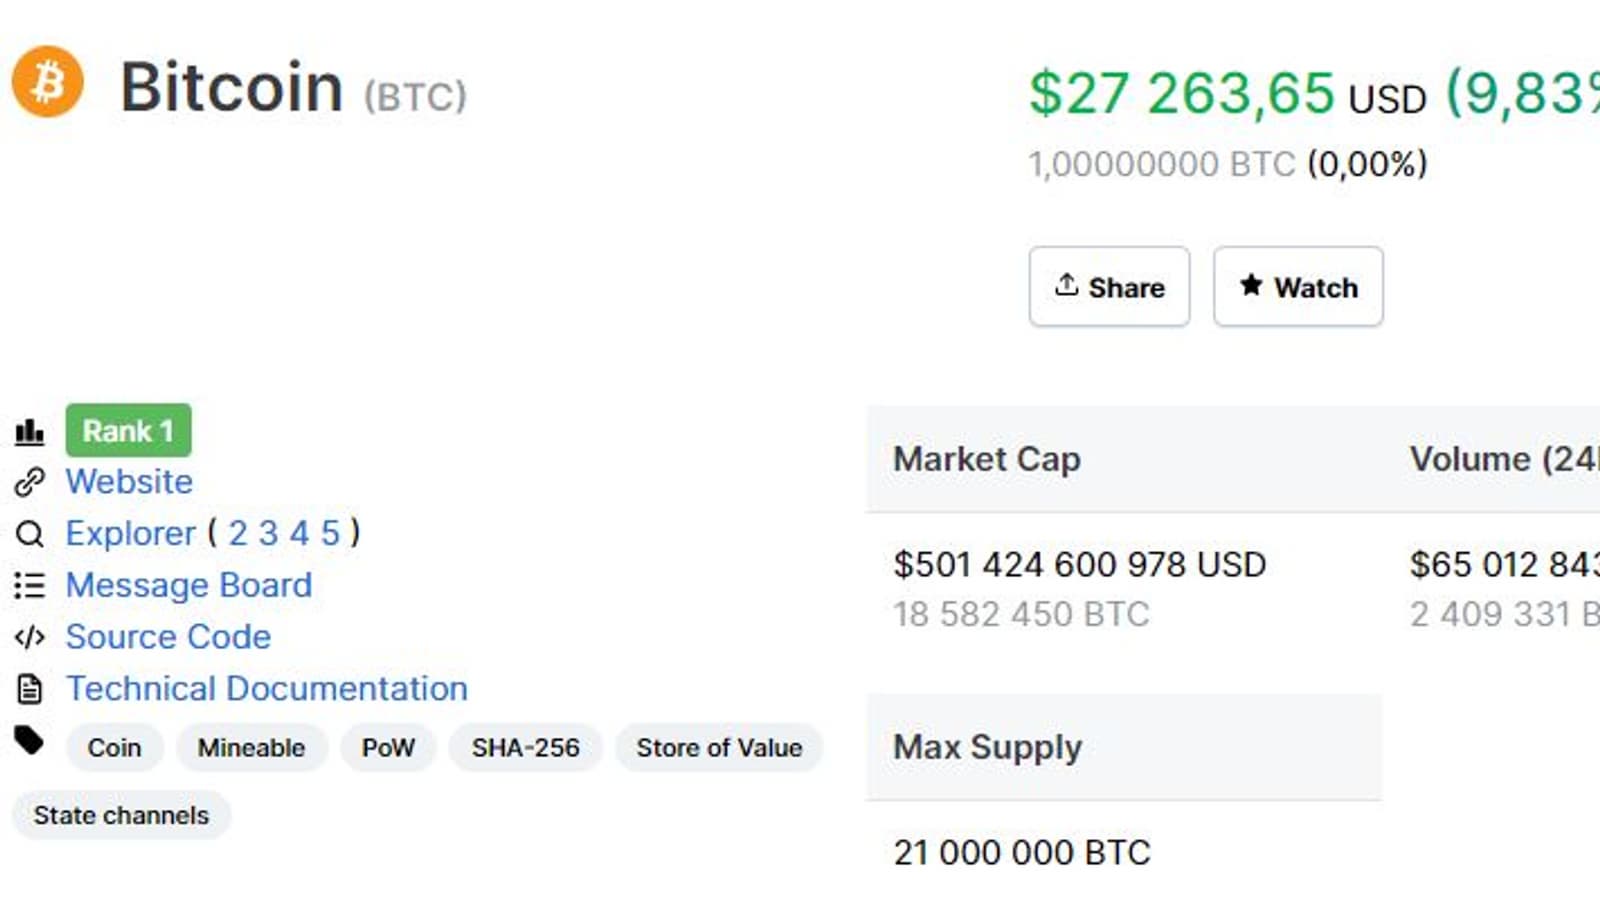The height and width of the screenshot is (900, 1600).
Task: Click the list icon beside Message Board
Action: [x=30, y=585]
